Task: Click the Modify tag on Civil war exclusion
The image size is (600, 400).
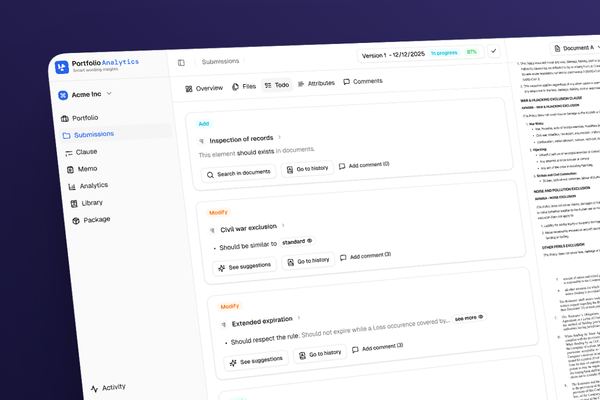Action: click(x=218, y=212)
